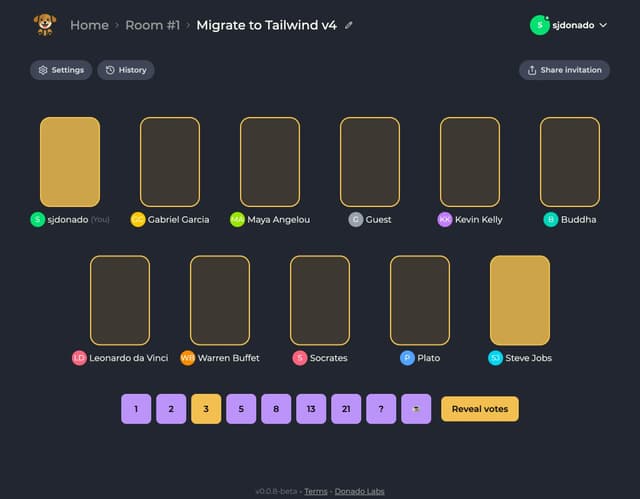Image resolution: width=640 pixels, height=499 pixels.
Task: Select the question mark vote option
Action: coord(381,408)
